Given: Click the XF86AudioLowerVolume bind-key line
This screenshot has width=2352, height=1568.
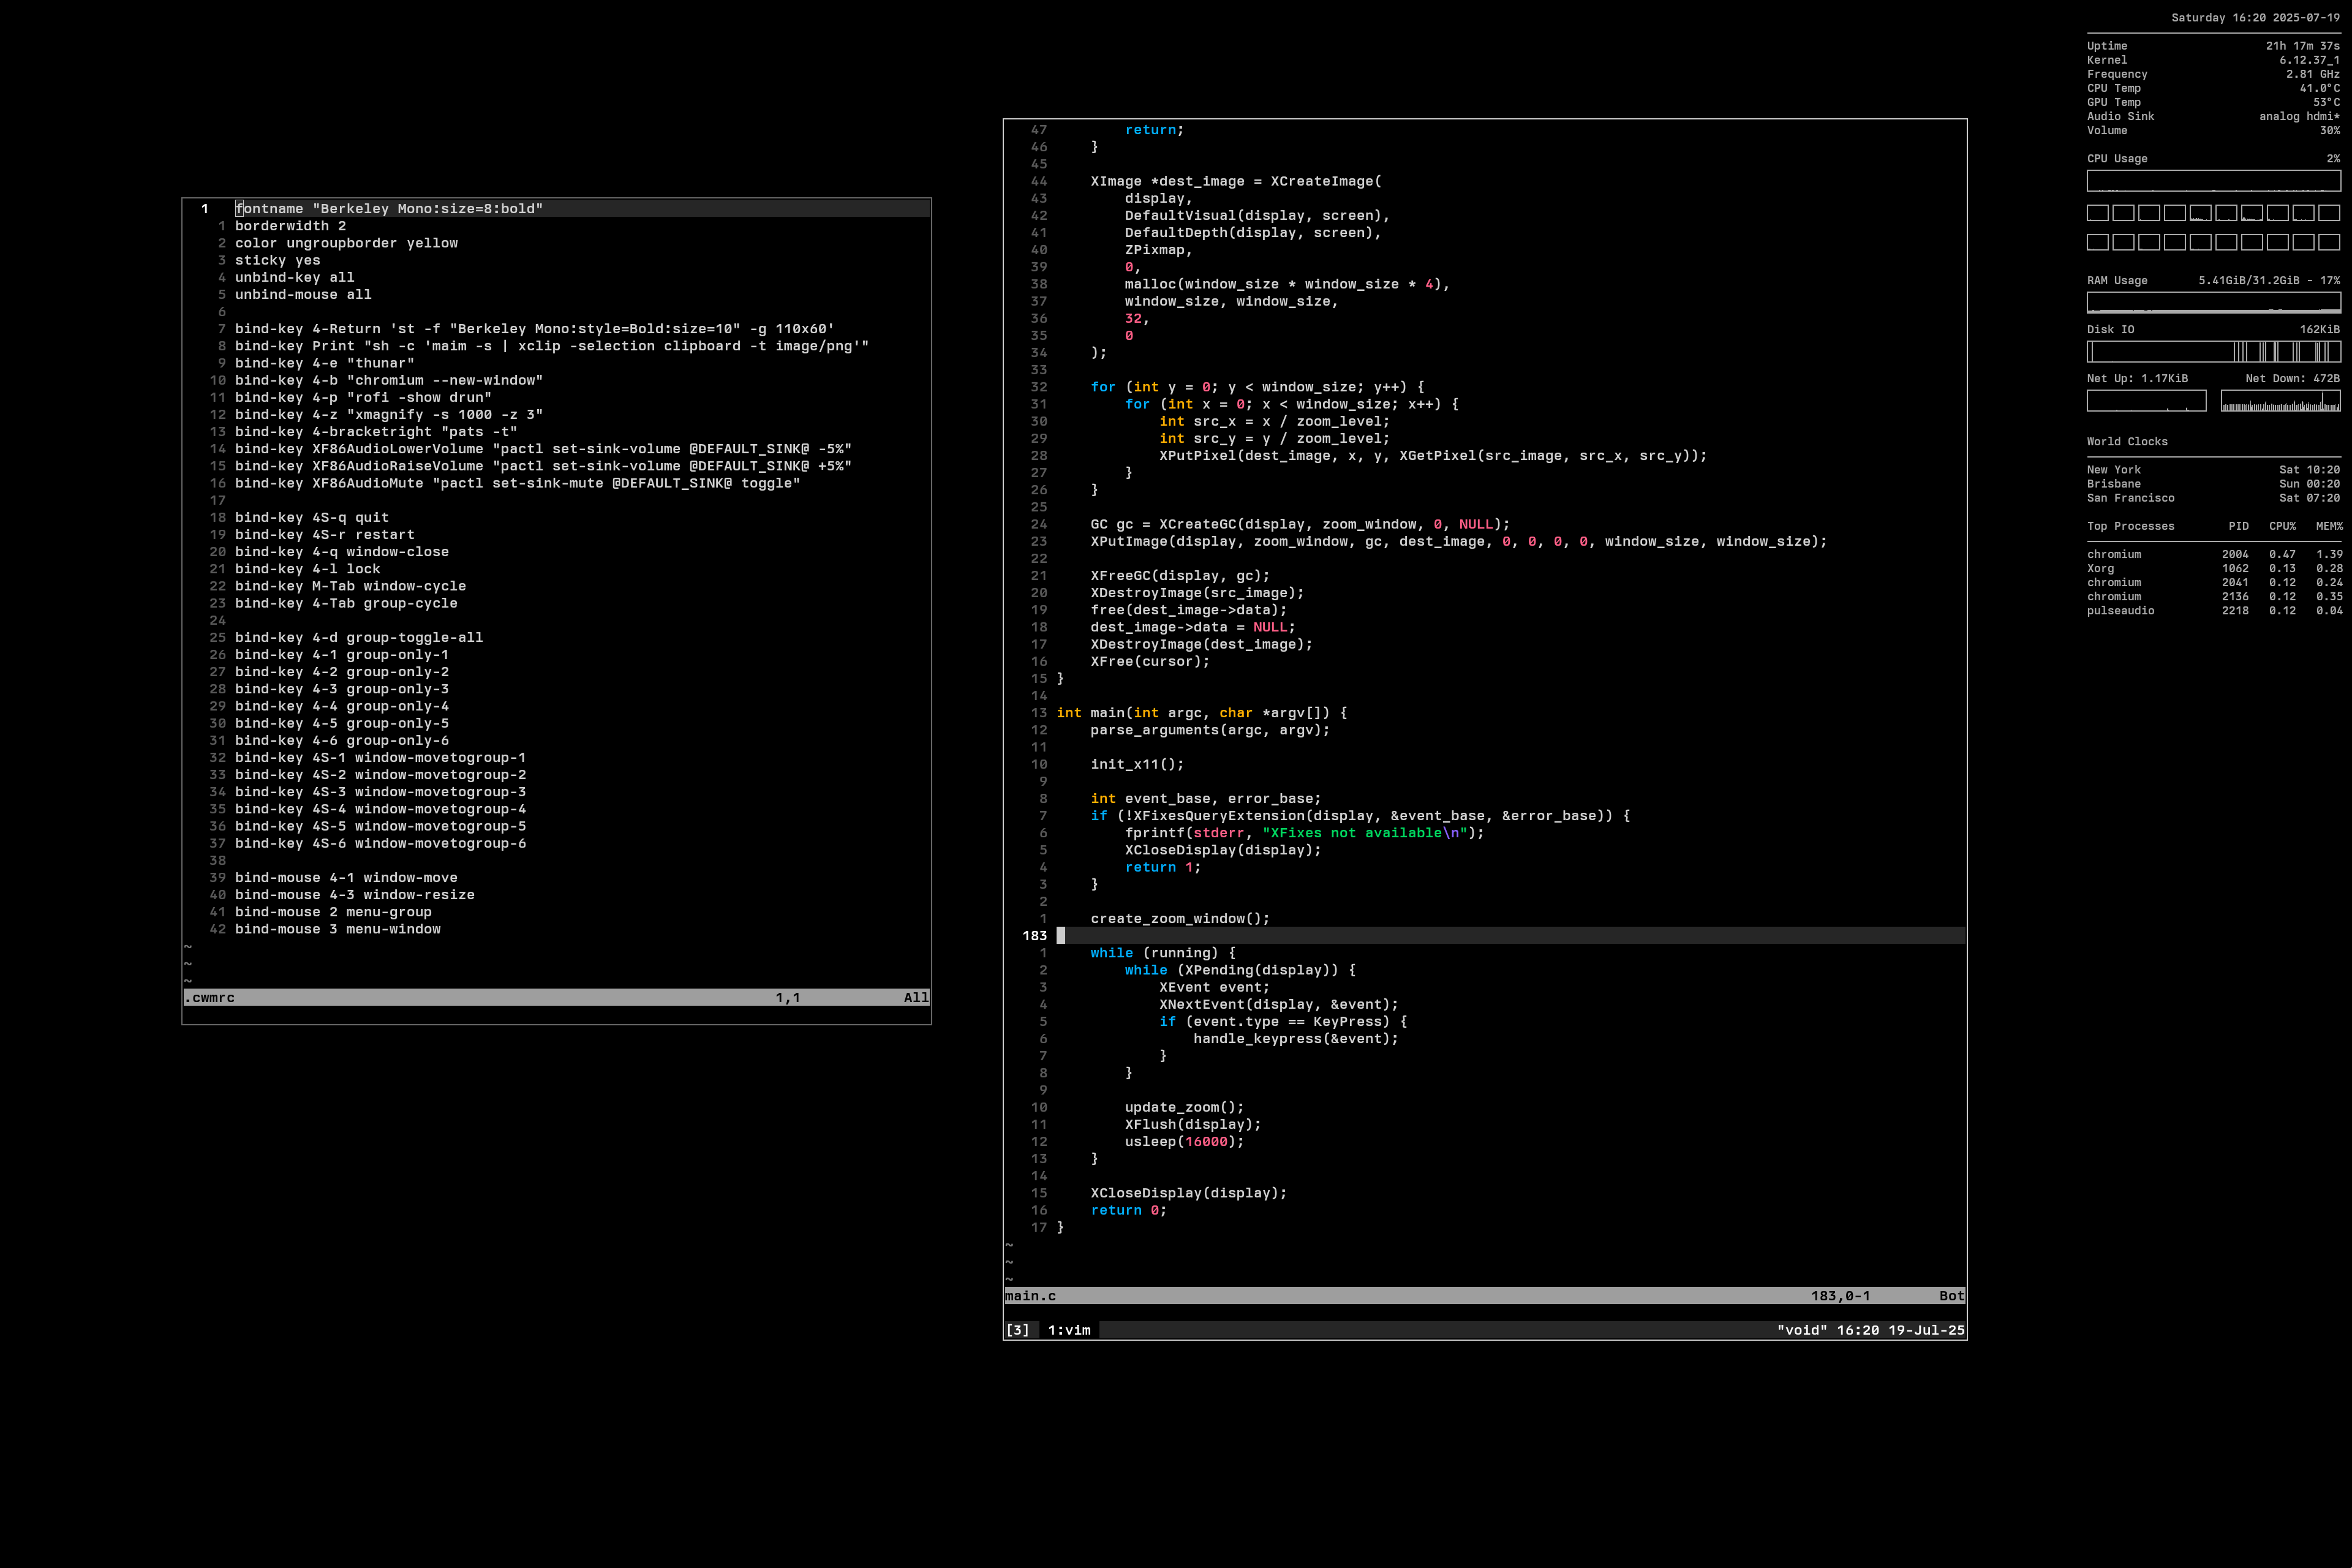Looking at the screenshot, I should click(543, 449).
